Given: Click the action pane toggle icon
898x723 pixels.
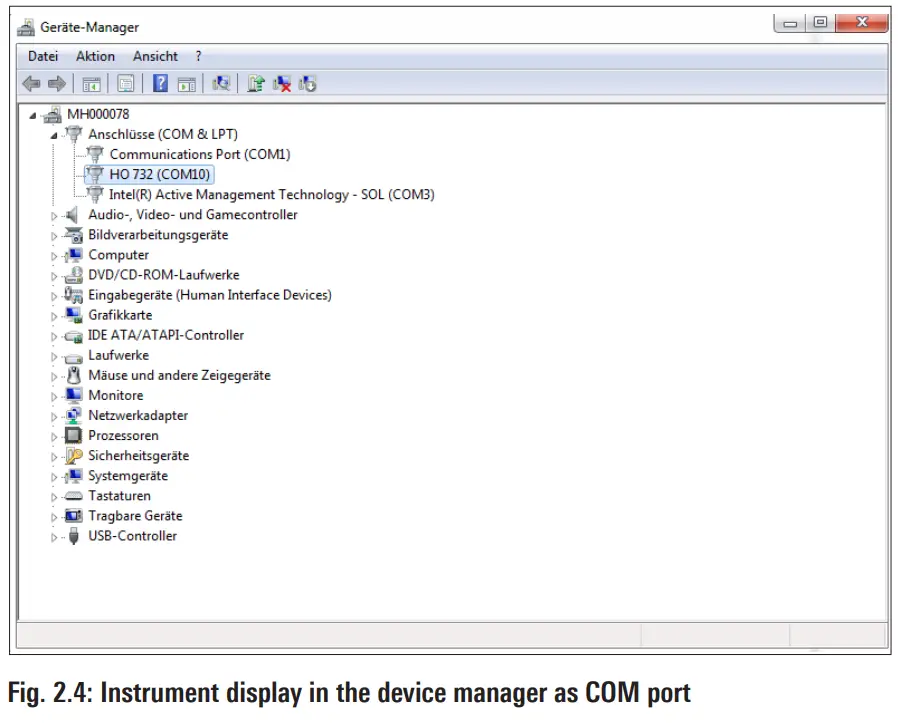Looking at the screenshot, I should tap(187, 83).
